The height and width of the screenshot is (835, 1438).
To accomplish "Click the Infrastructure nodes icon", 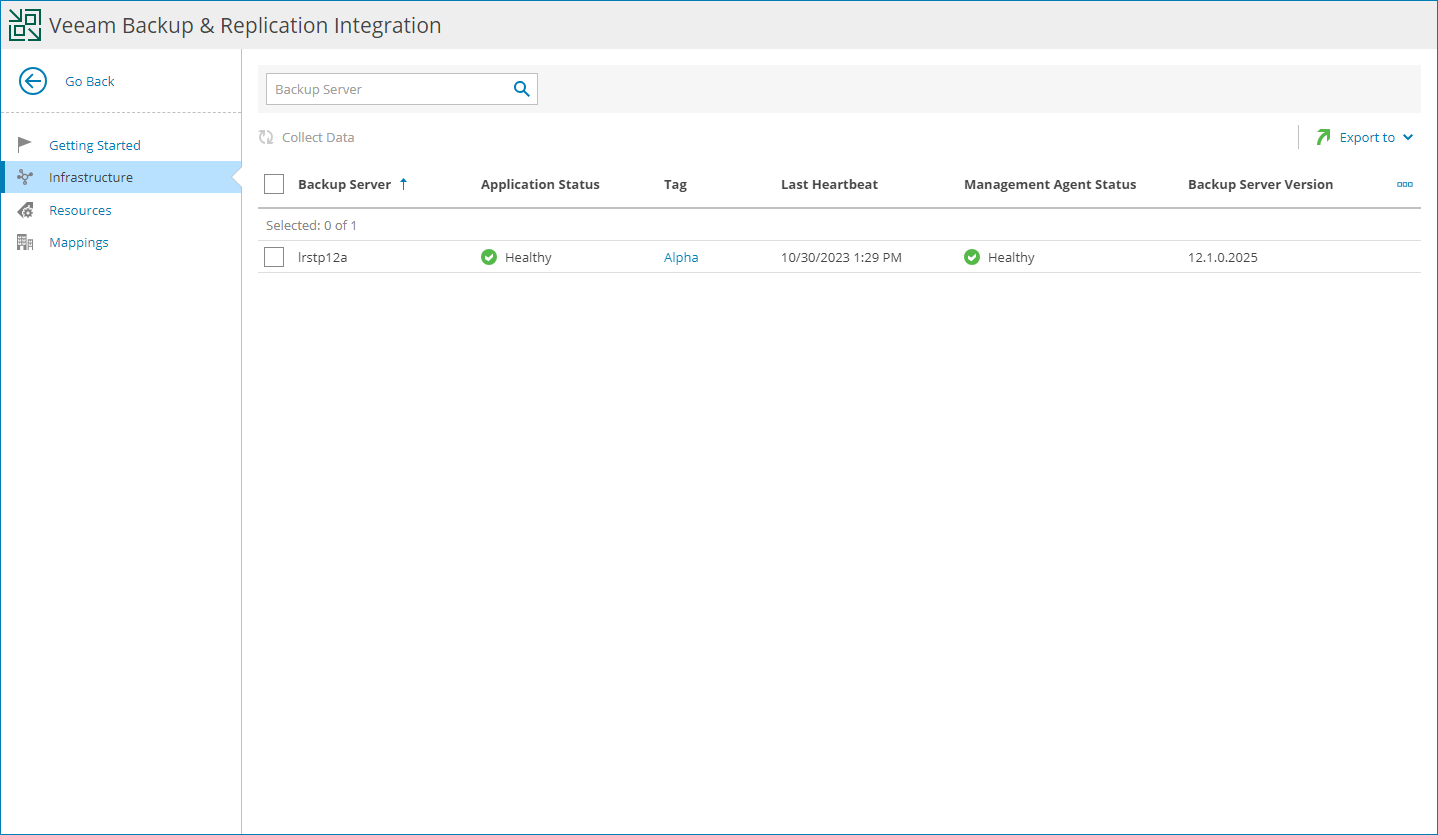I will coord(25,177).
